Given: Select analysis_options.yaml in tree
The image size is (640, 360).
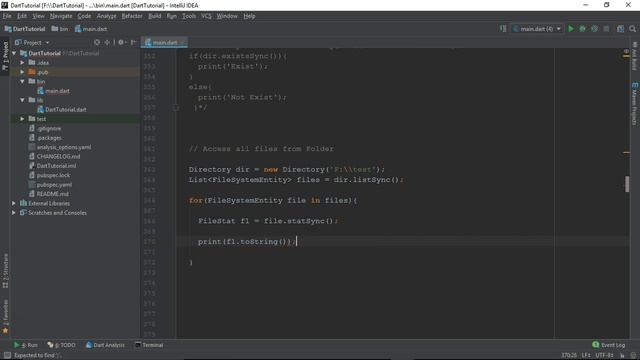Looking at the screenshot, I should pos(60,147).
